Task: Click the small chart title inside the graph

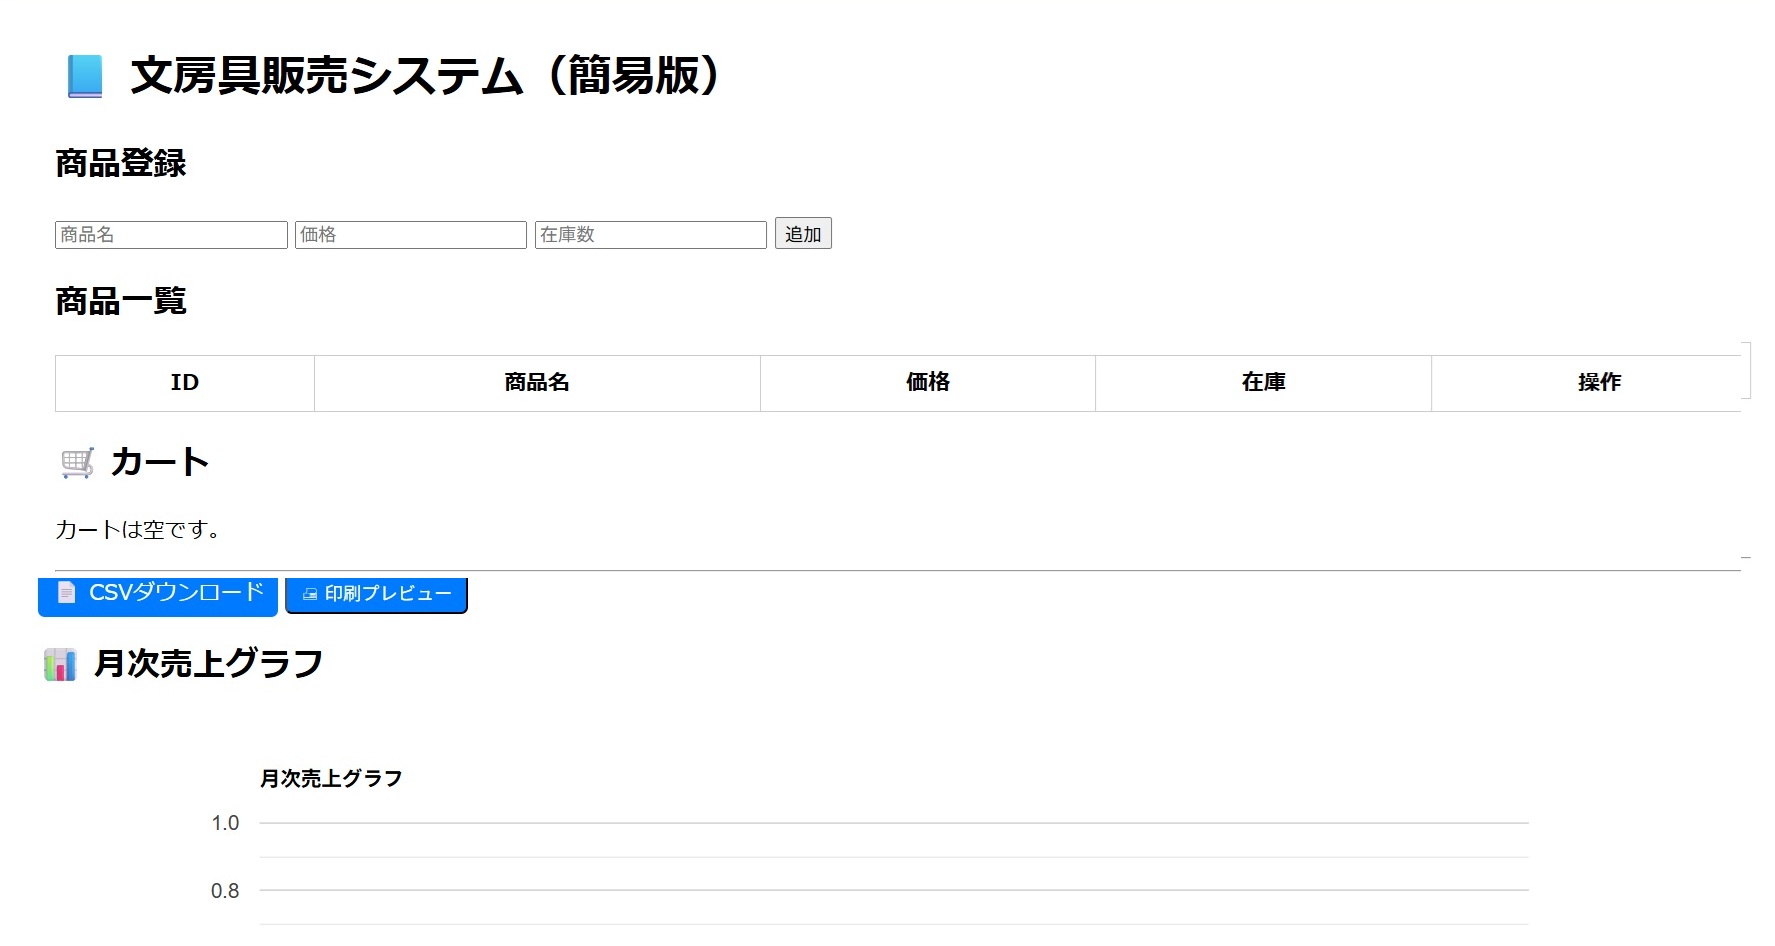Action: (331, 779)
